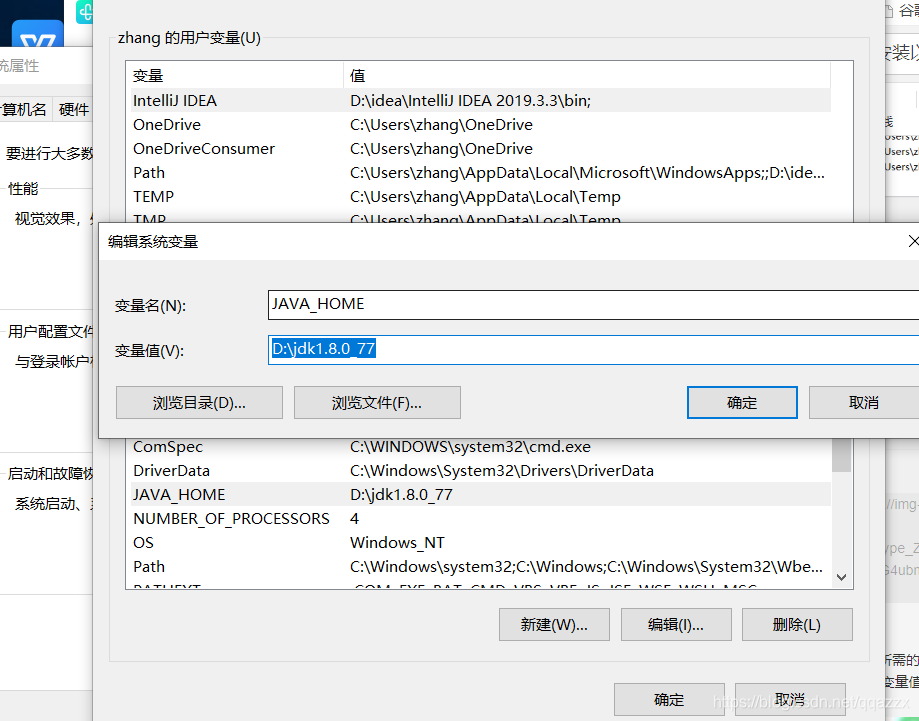919x721 pixels.
Task: Click the variable value field with D:\jdk1.8.0_77
Action: [x=593, y=350]
